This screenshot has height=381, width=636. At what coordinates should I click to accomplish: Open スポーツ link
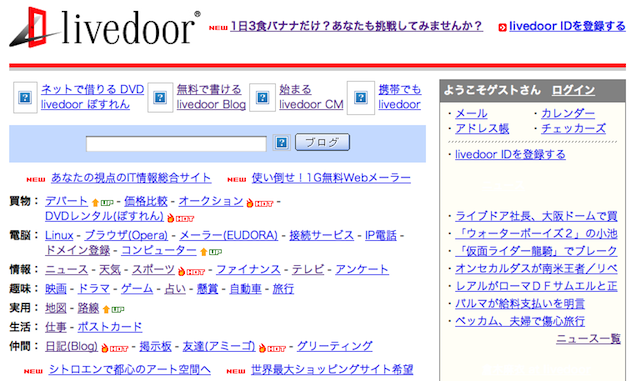point(153,269)
